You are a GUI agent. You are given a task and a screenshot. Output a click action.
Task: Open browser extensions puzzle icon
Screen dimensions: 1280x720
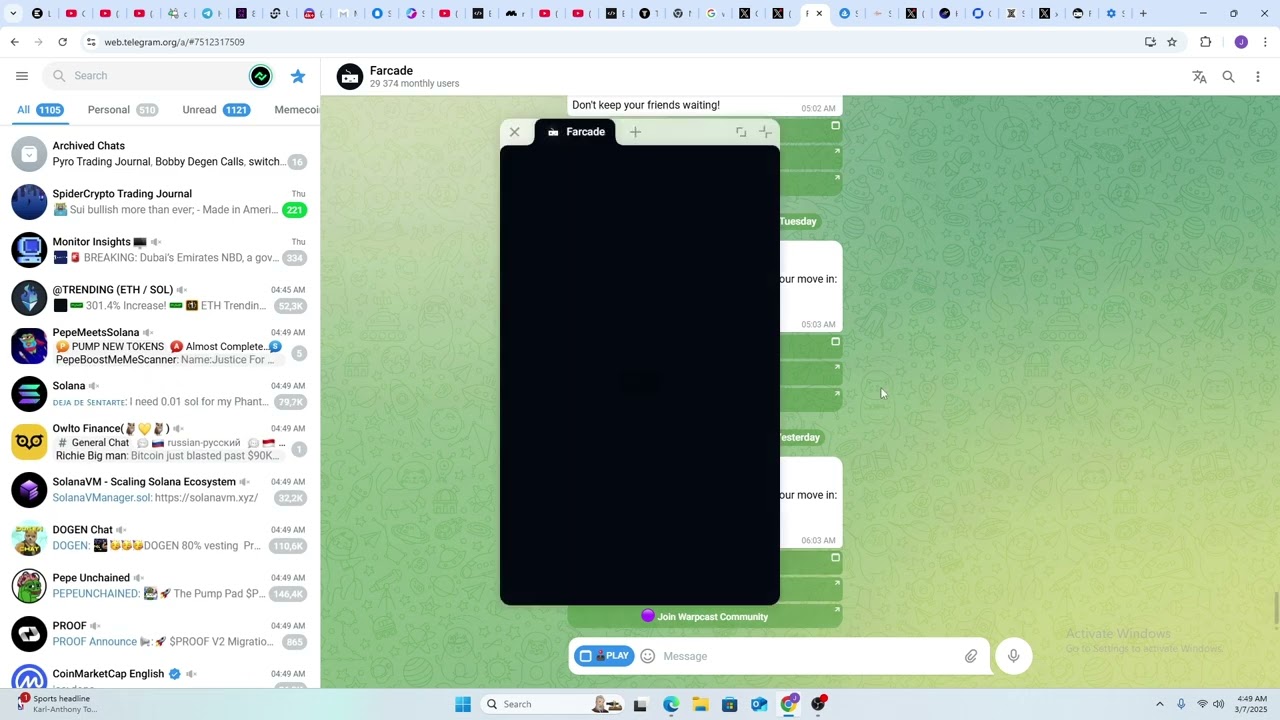coord(1205,42)
